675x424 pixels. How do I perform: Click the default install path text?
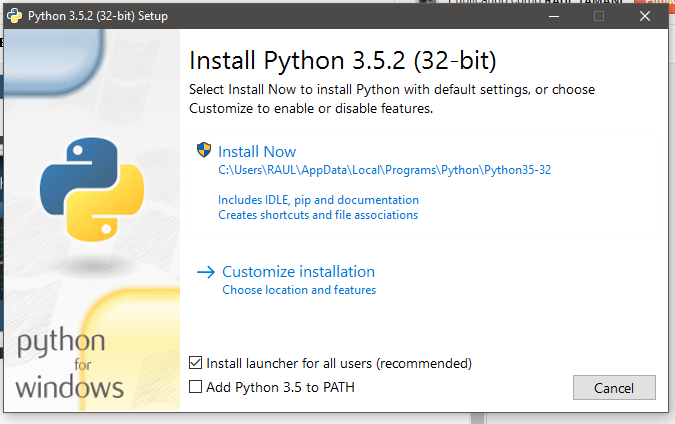(384, 170)
